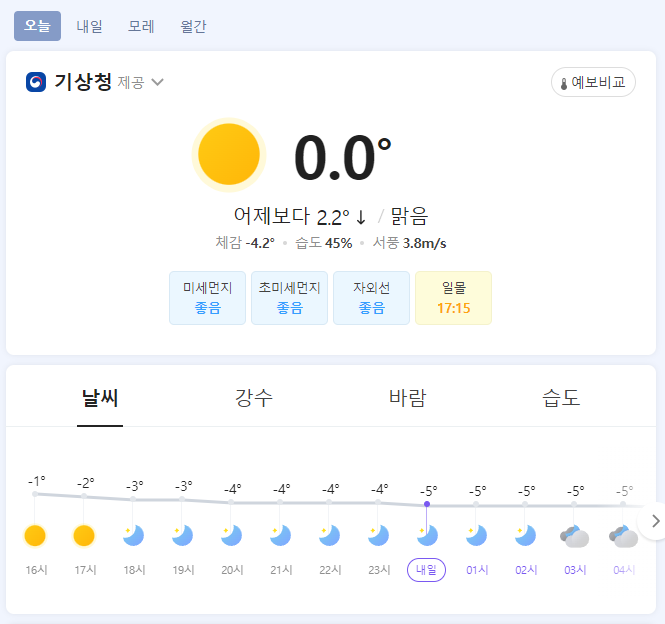This screenshot has width=665, height=624.
Task: Open the 미세먼지 좋음 info box
Action: (207, 298)
